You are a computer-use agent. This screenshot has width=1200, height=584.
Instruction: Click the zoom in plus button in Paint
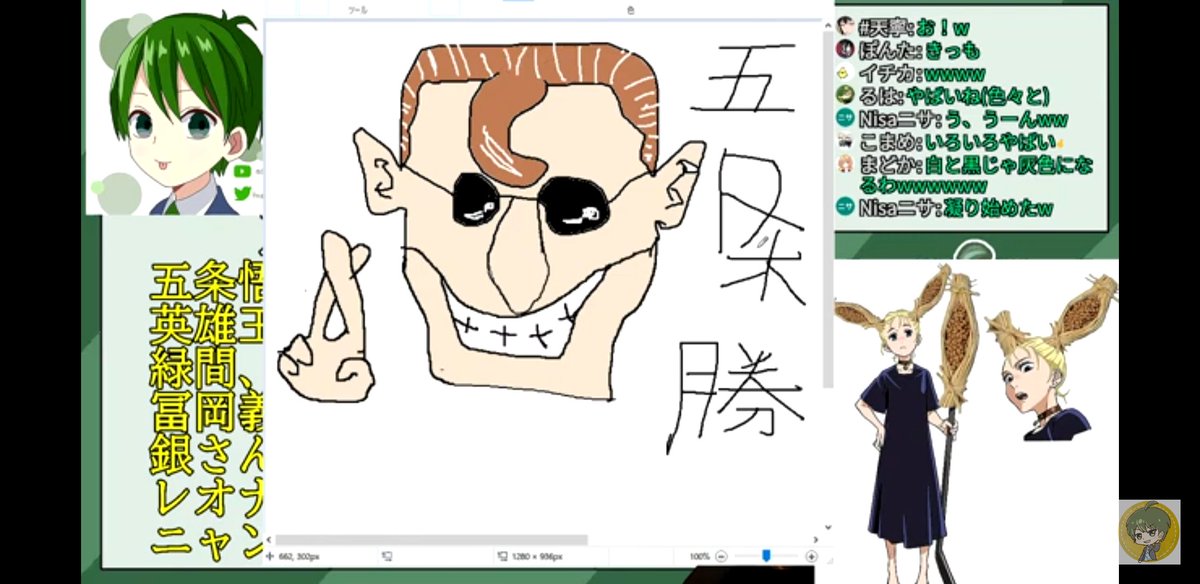click(x=811, y=556)
